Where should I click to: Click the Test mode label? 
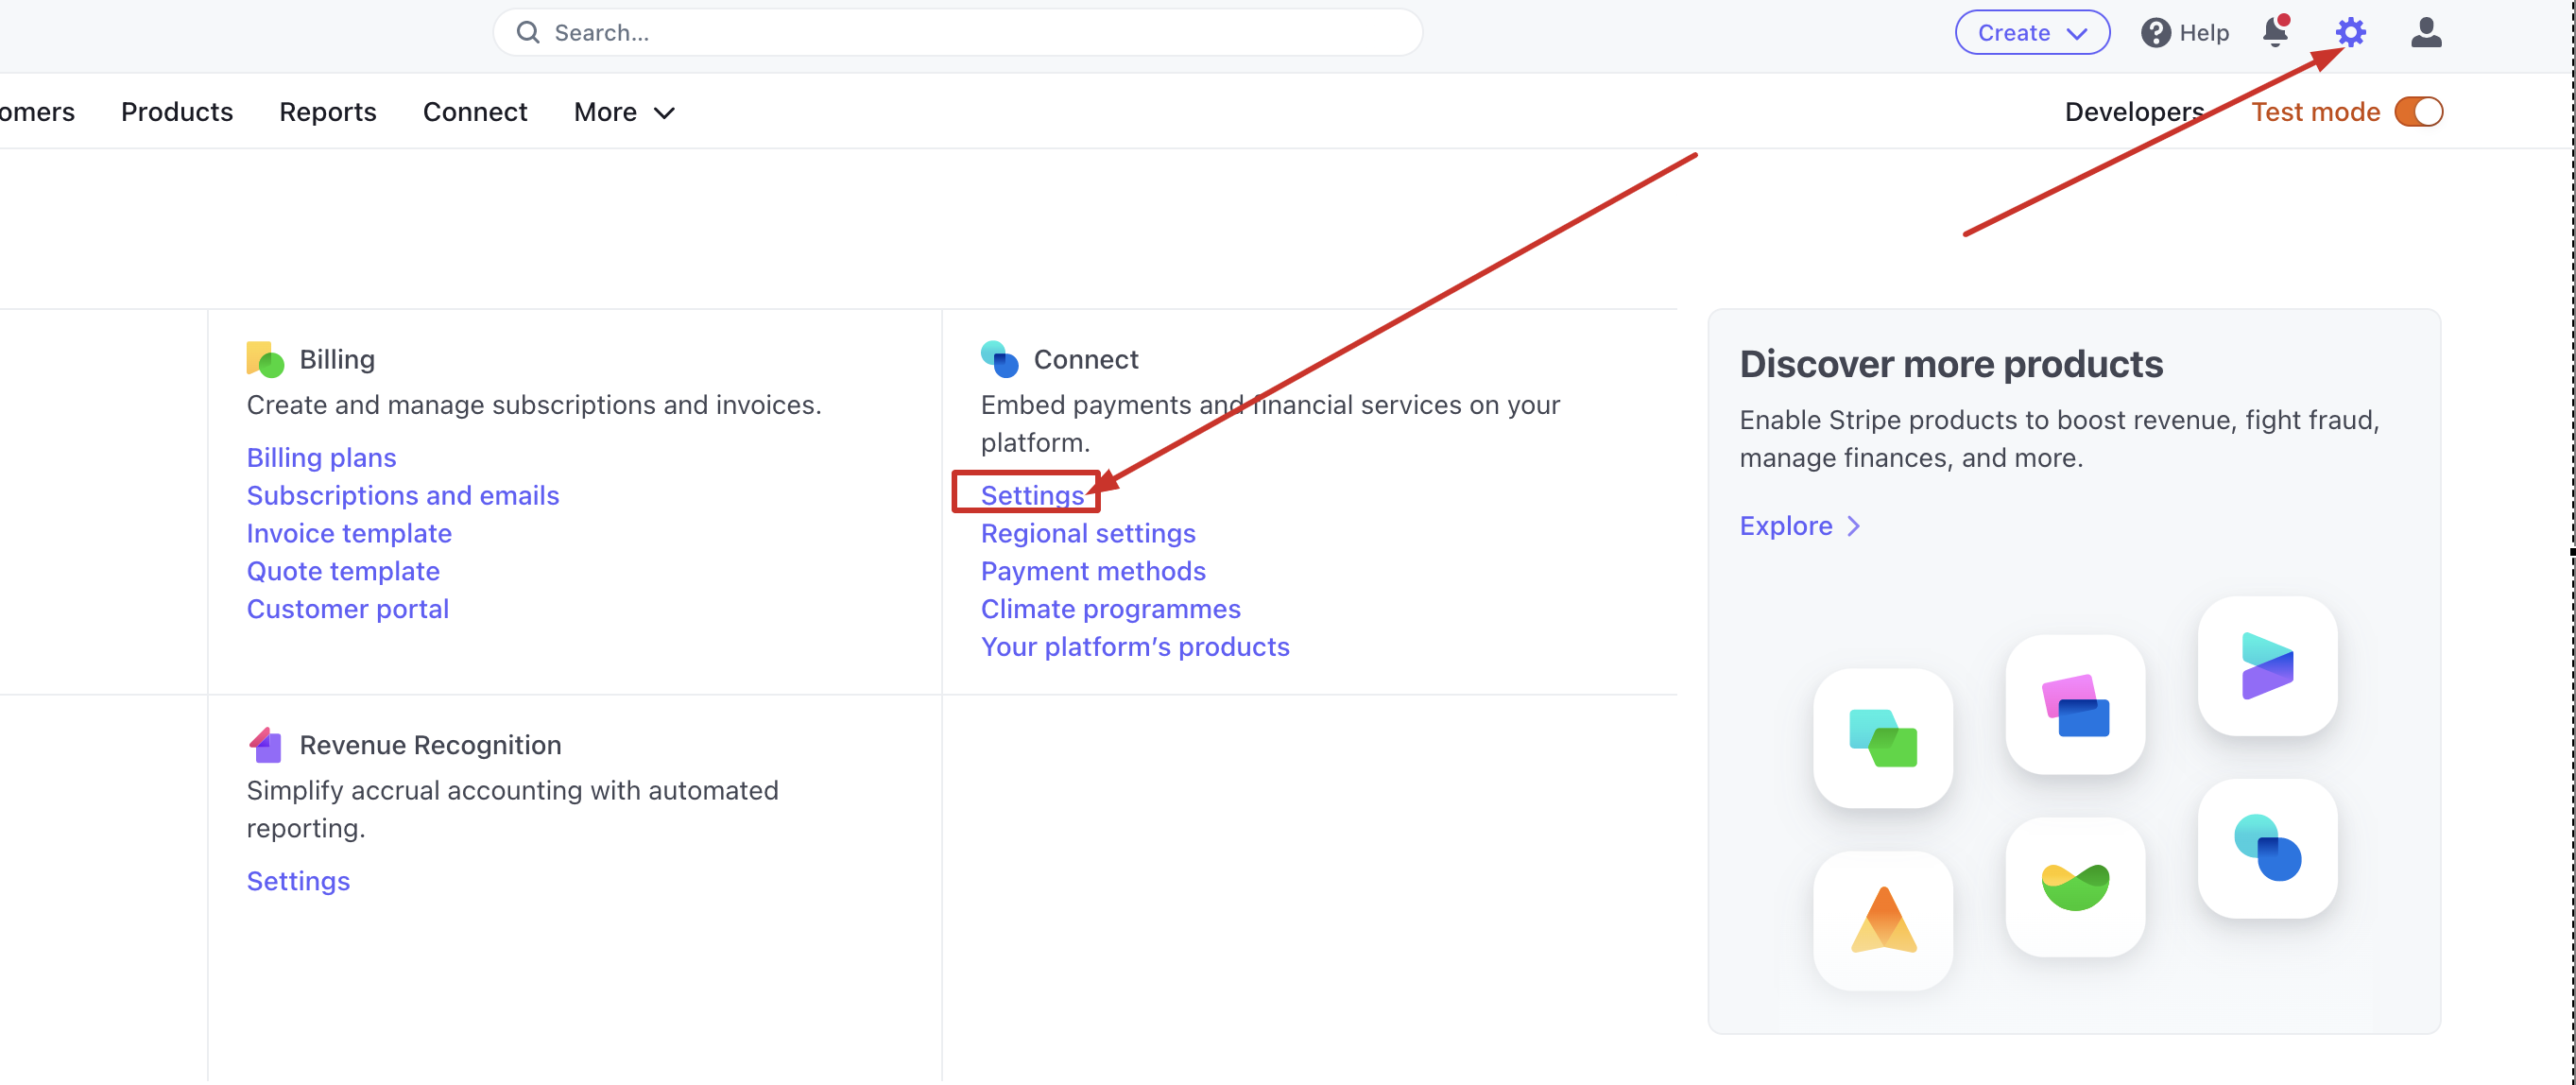click(x=2315, y=112)
